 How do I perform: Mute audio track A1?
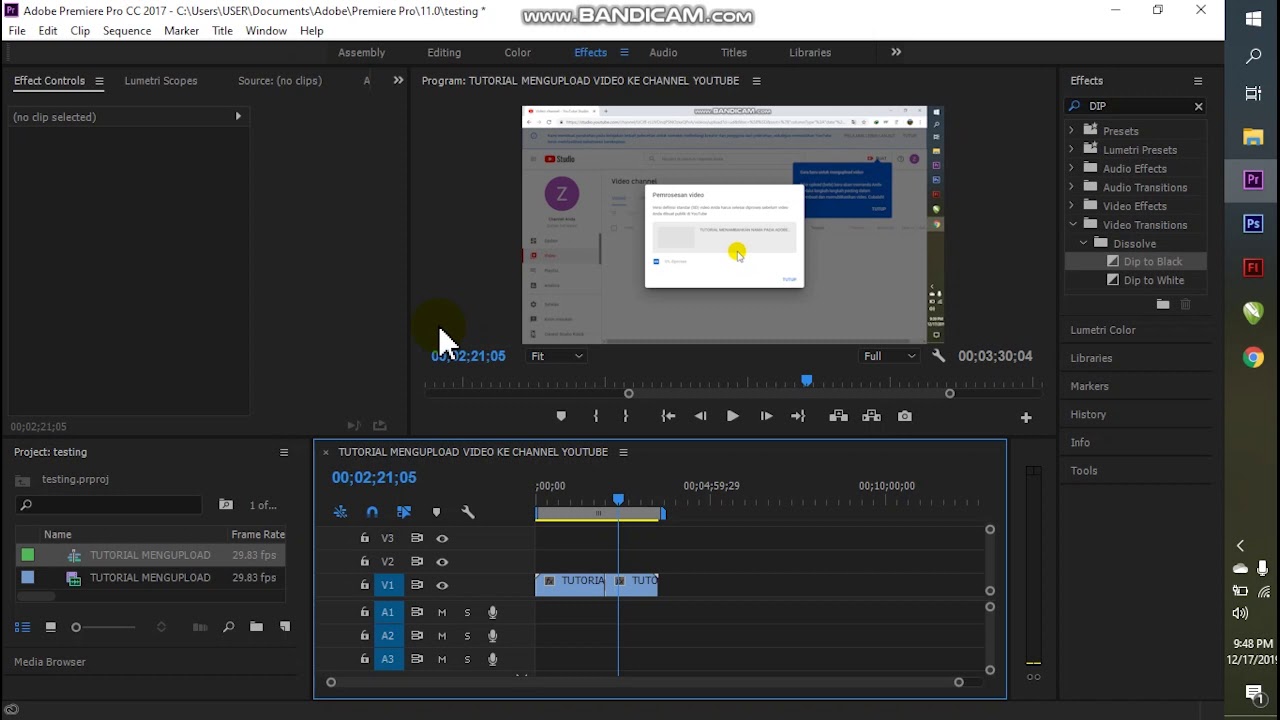(x=442, y=612)
